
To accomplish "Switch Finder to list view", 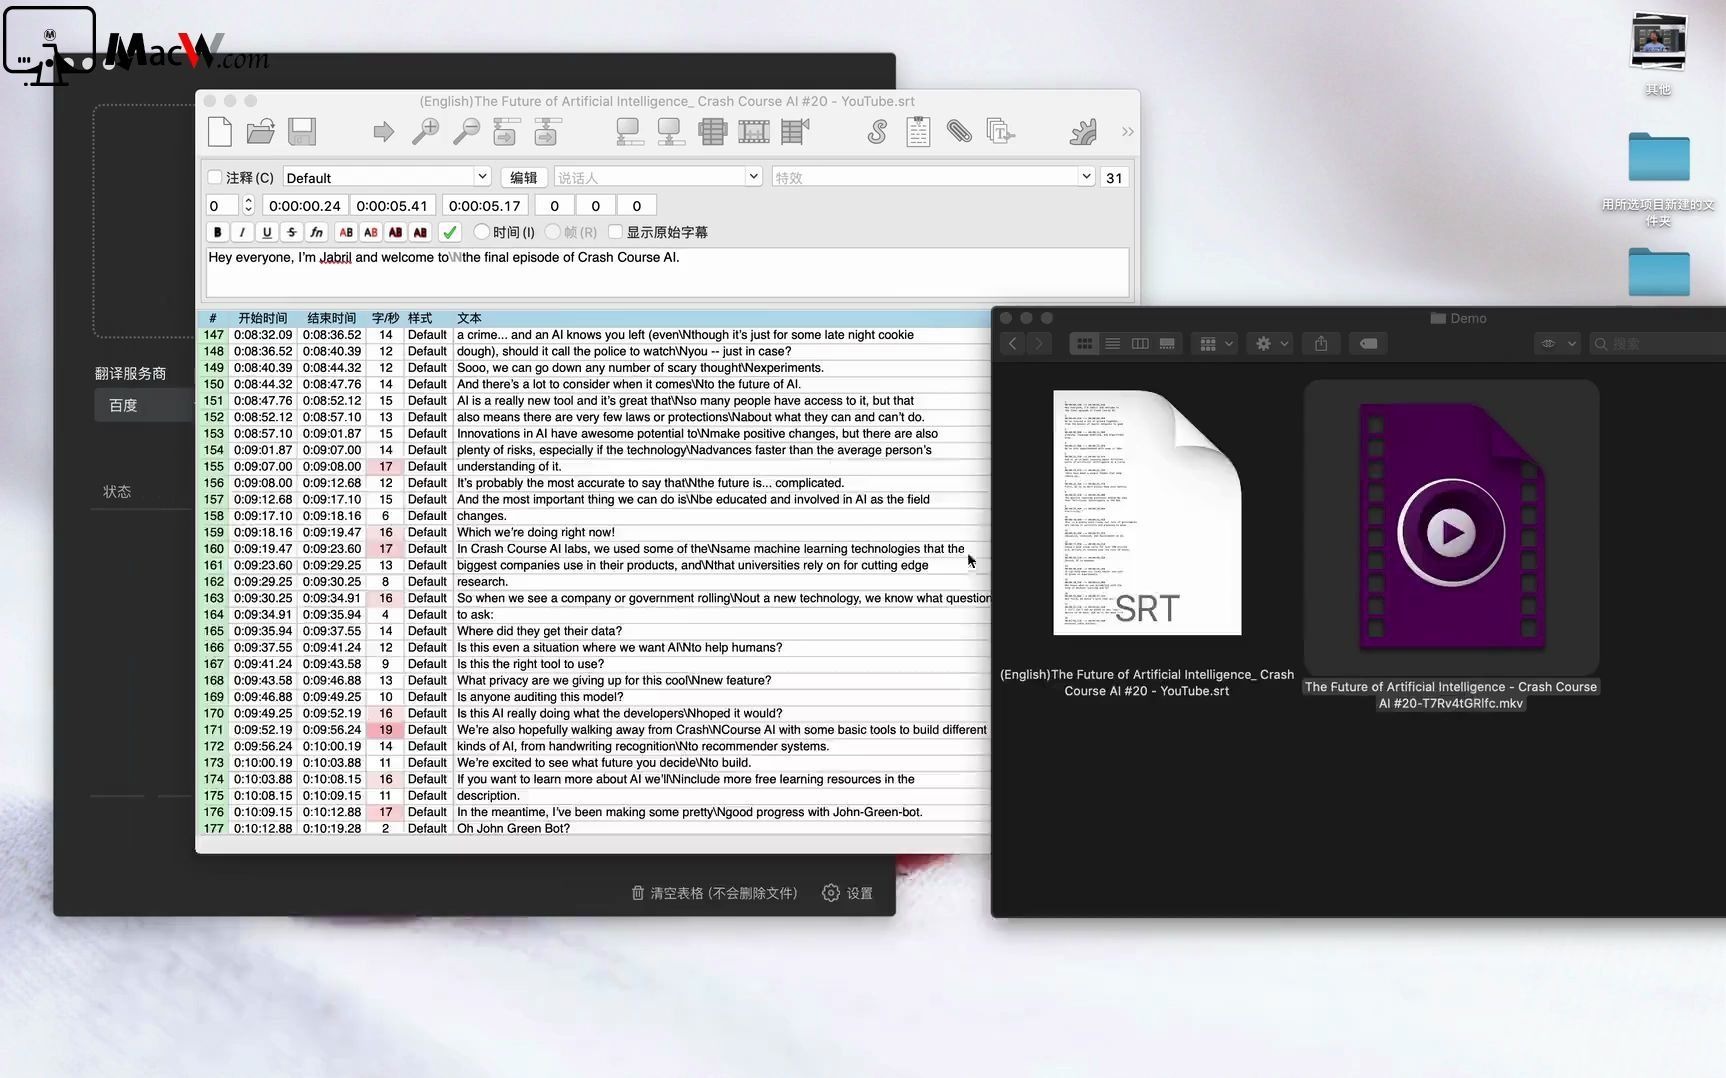I will point(1112,344).
